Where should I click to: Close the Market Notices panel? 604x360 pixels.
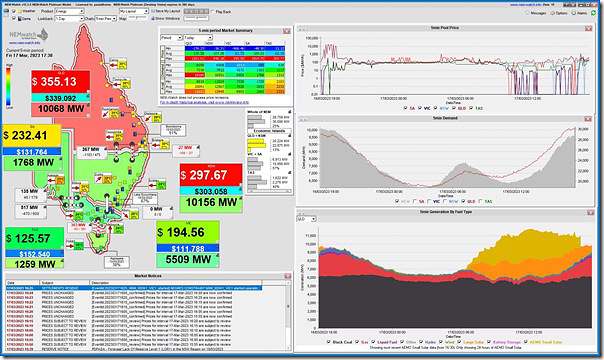pyautogui.click(x=287, y=276)
